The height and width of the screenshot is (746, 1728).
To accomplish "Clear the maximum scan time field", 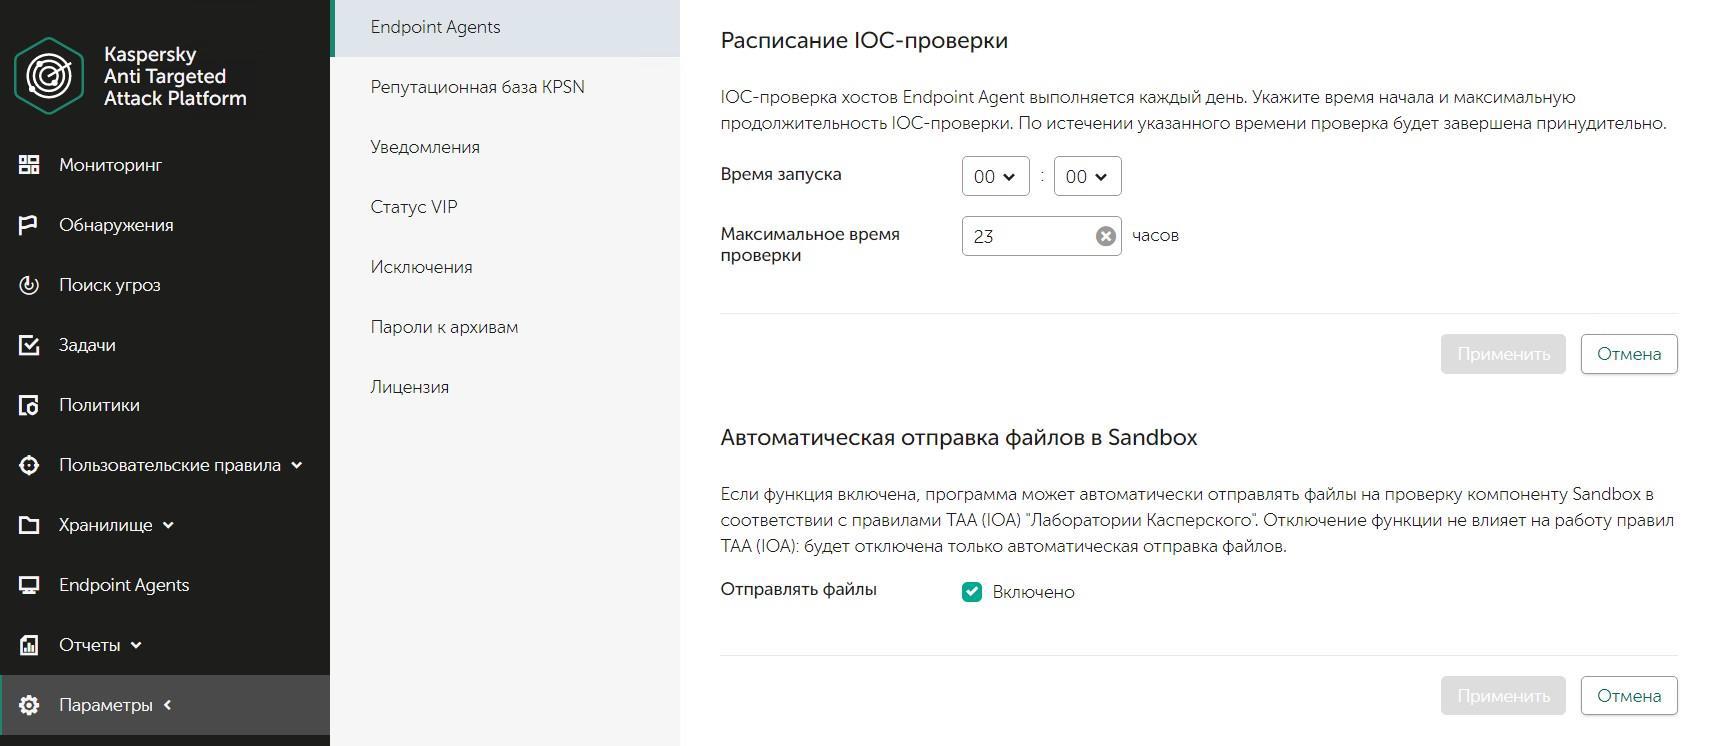I will (x=1105, y=236).
